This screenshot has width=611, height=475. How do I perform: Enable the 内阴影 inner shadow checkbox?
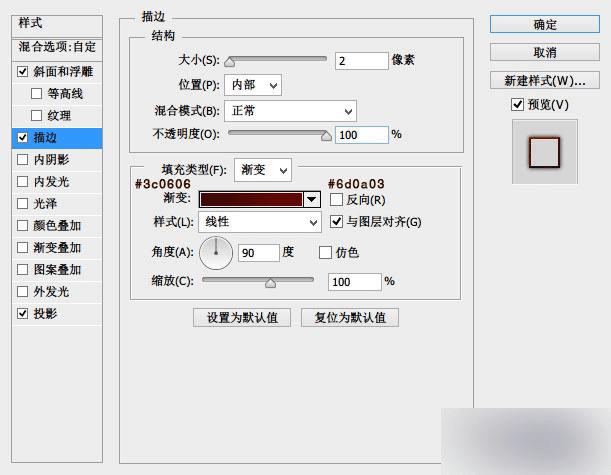click(x=23, y=159)
